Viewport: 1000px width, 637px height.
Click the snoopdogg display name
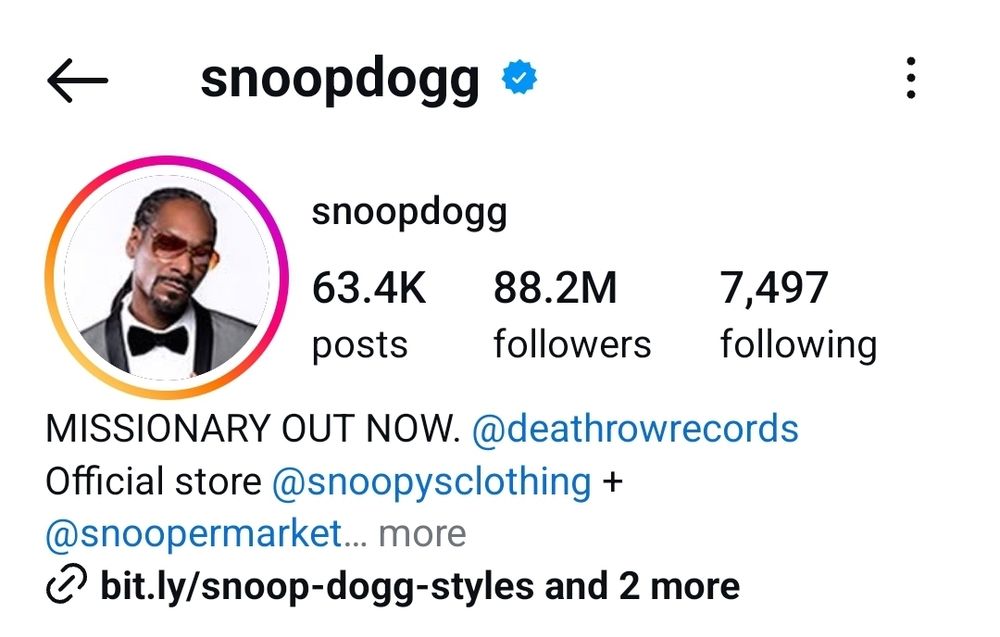[409, 212]
